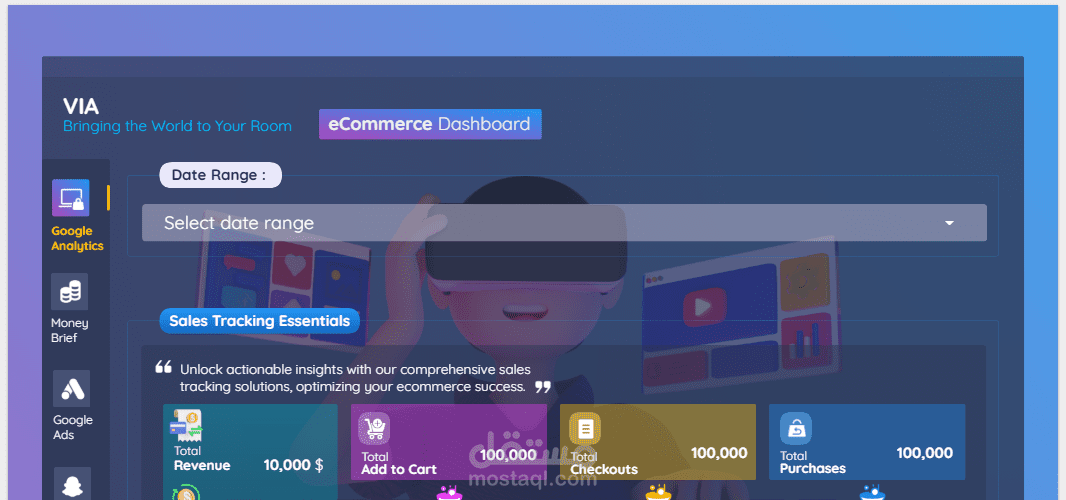Screen dimensions: 1066x500
Task: Open the Snapchat ghost sidebar icon
Action: coord(71,484)
